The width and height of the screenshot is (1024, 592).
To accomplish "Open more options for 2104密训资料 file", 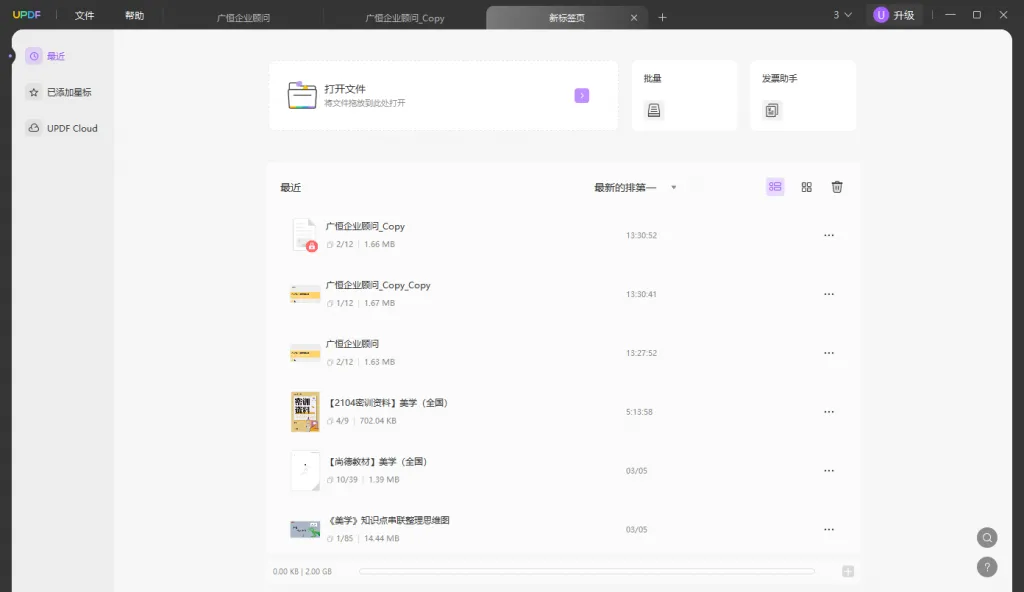I will pos(829,412).
